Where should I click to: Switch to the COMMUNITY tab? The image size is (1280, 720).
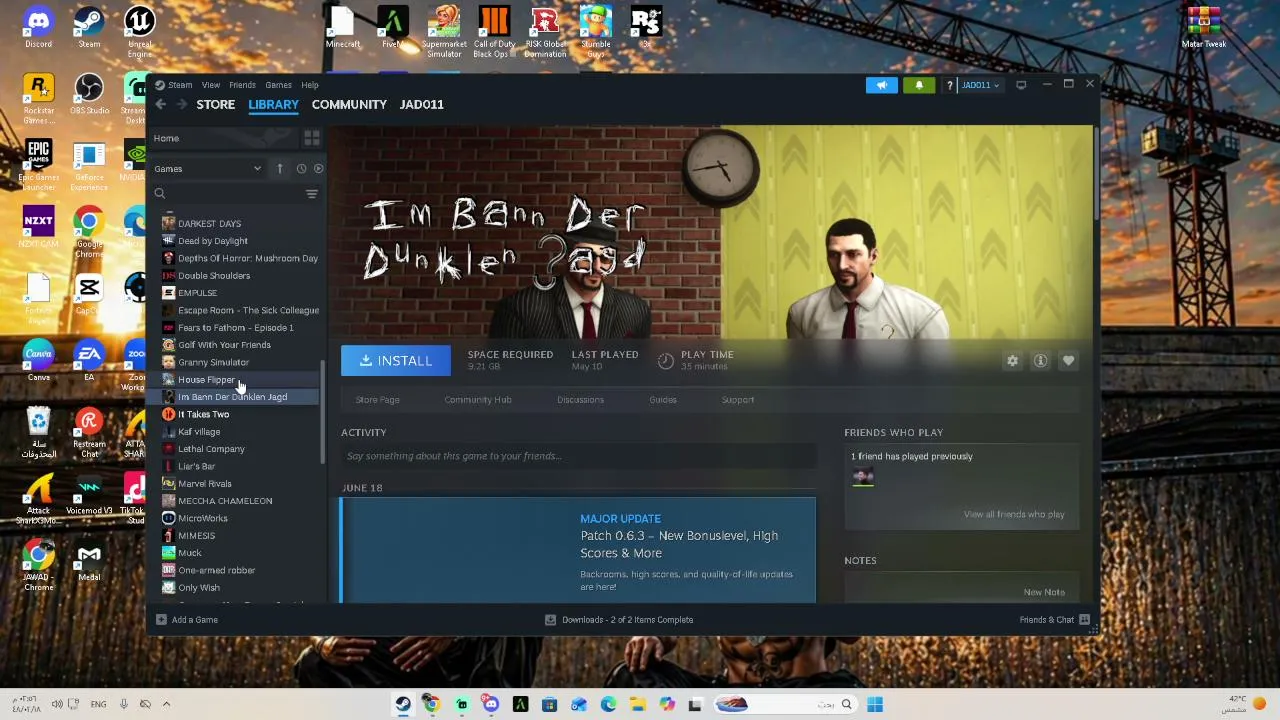[x=349, y=104]
